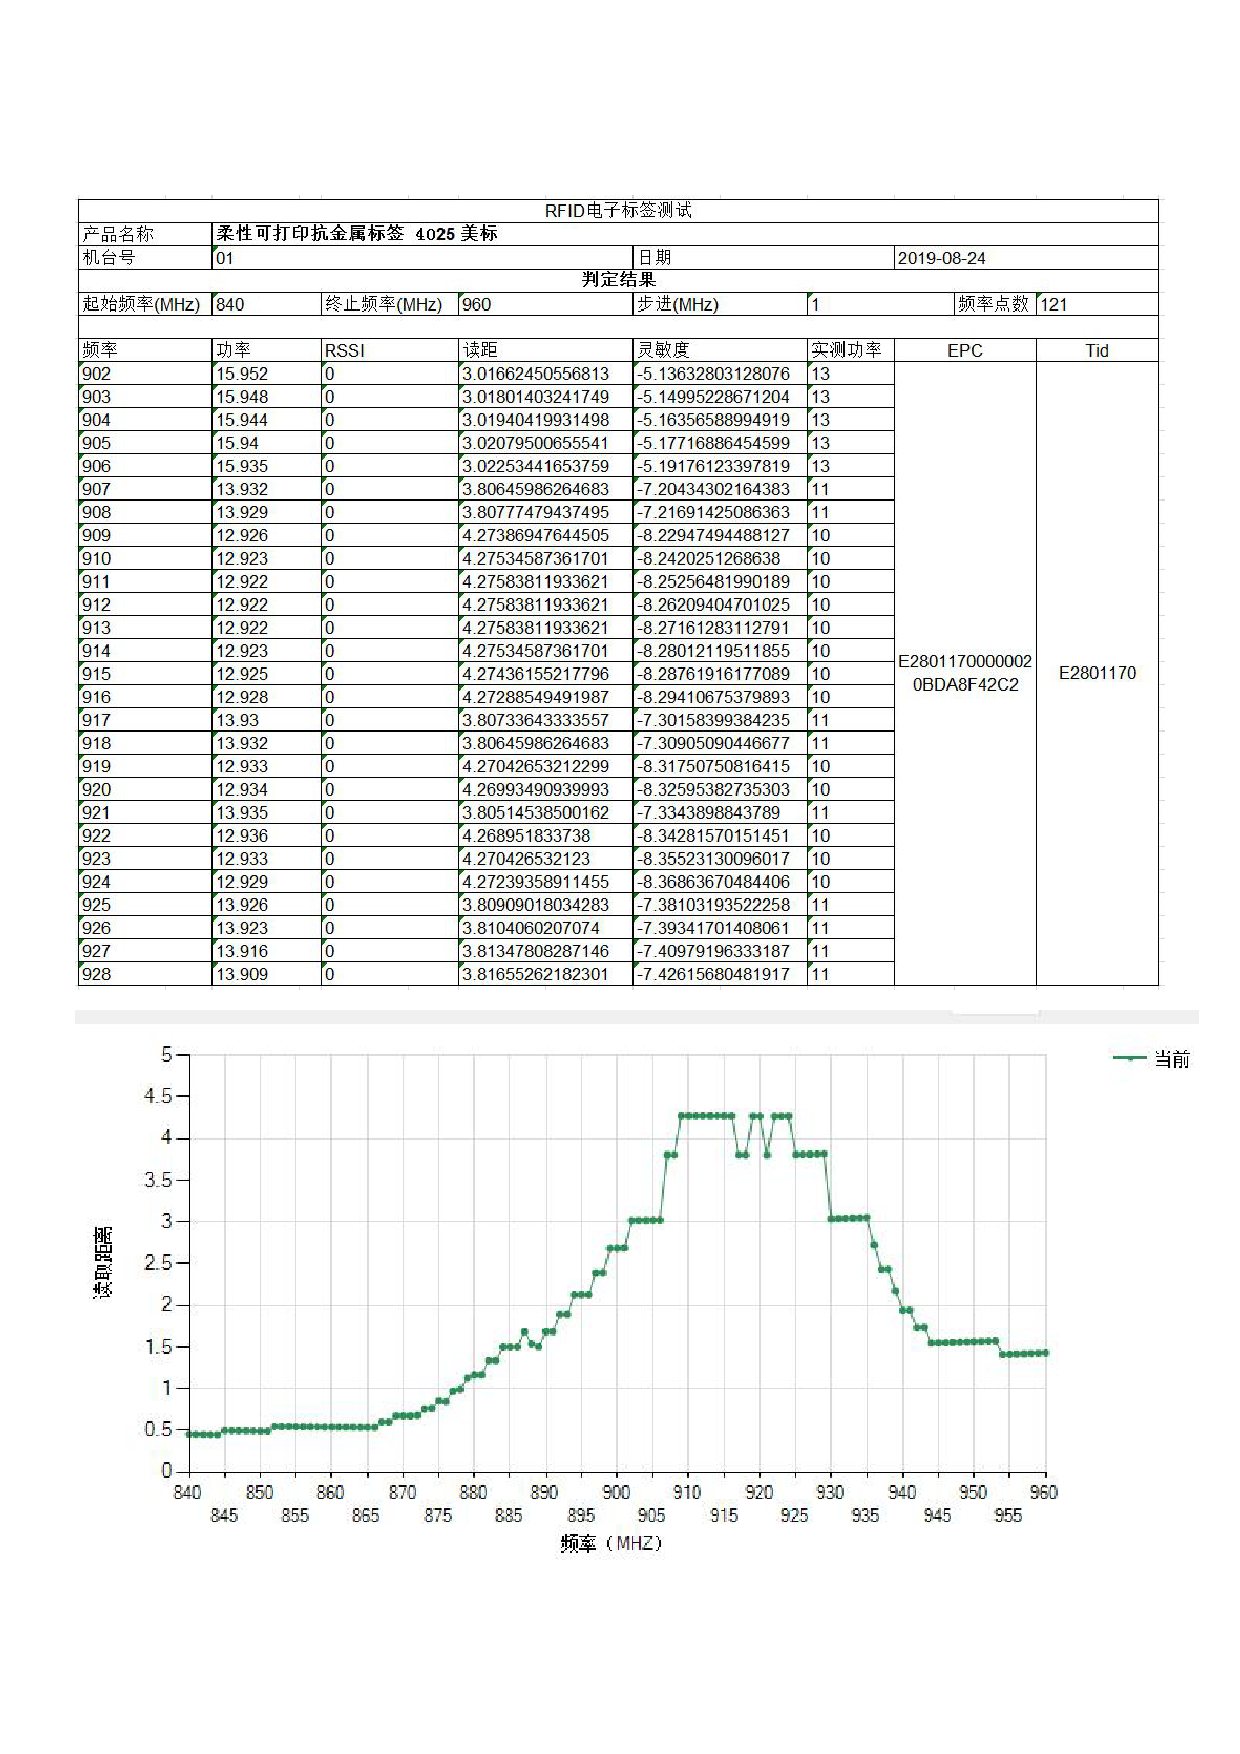Select the 灵敏度 column header
Screen dimensions: 1240x1754
(663, 350)
